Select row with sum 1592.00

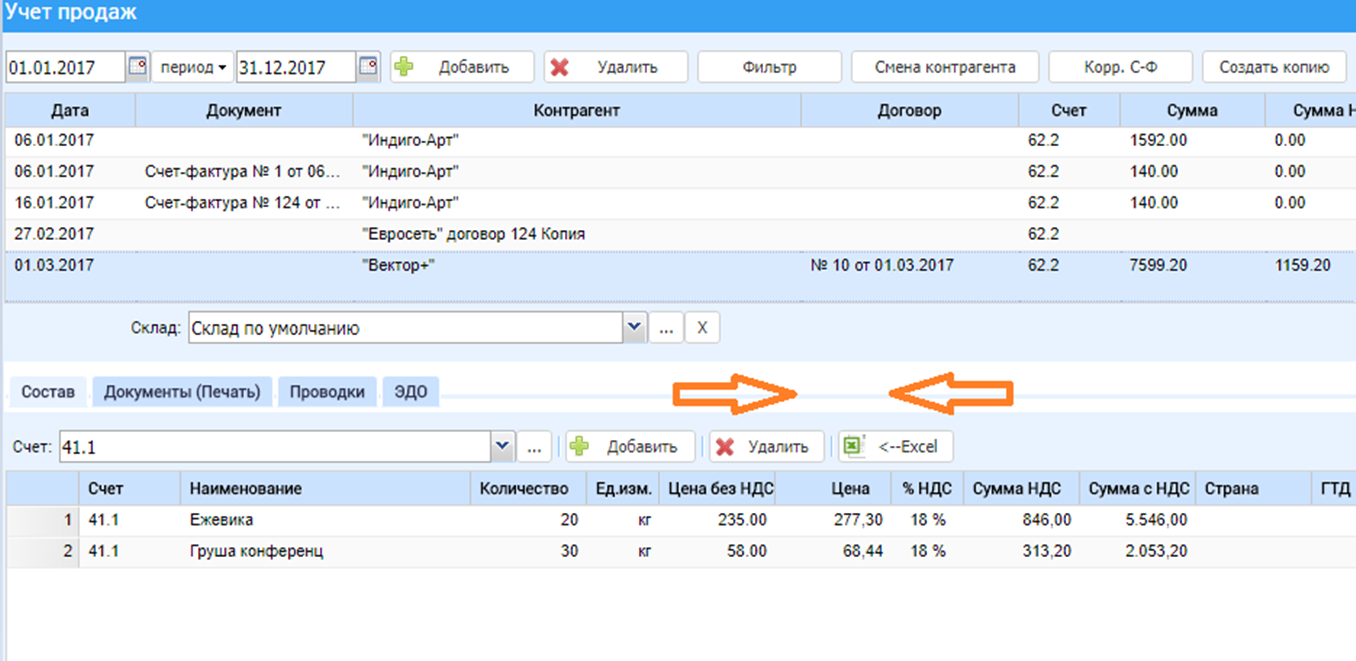point(680,141)
